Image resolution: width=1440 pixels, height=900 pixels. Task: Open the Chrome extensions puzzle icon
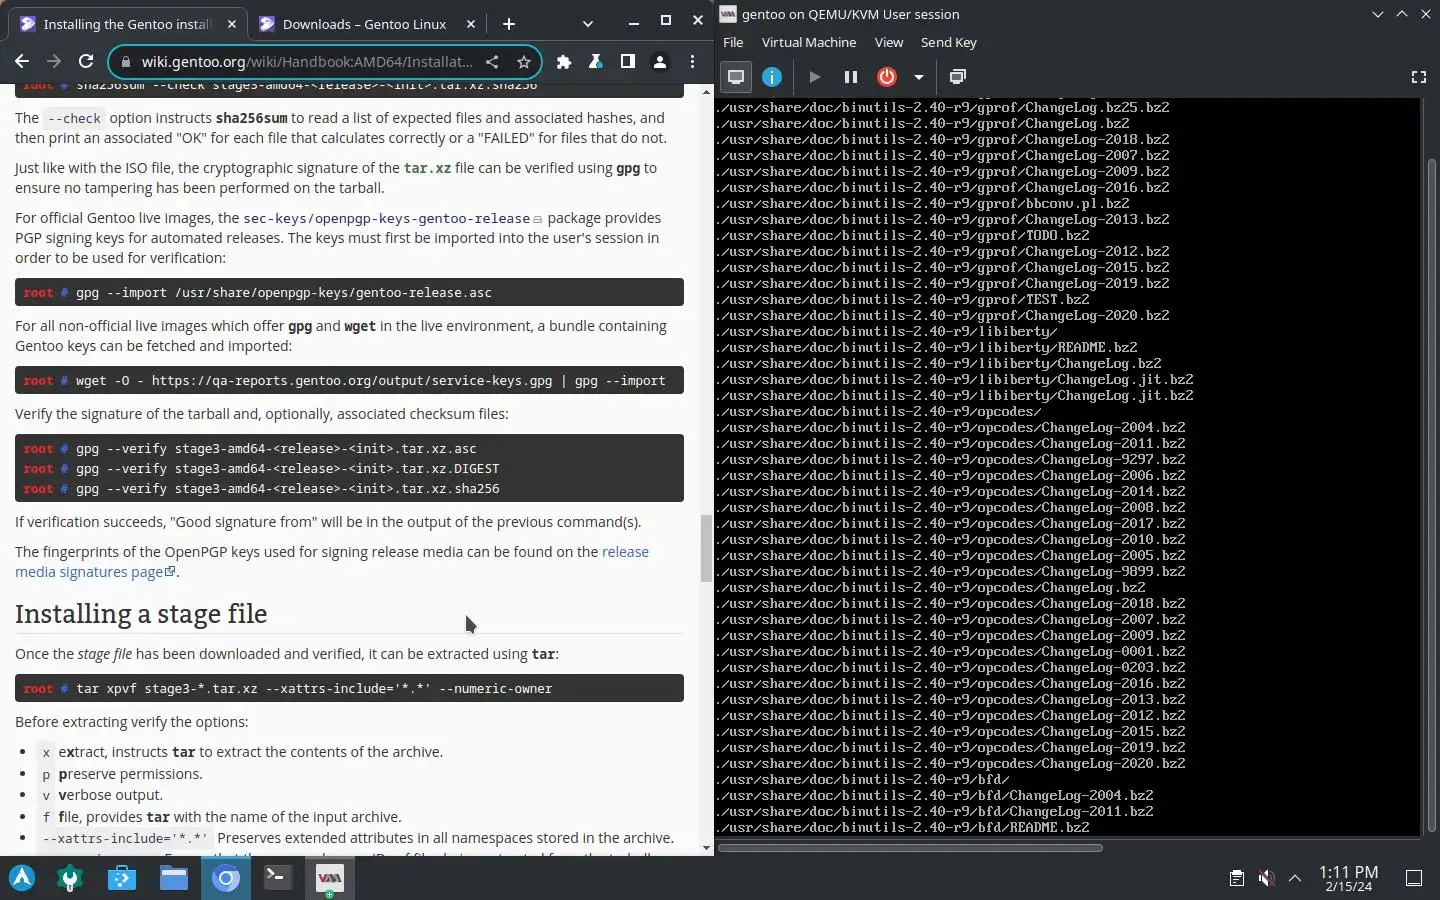564,62
